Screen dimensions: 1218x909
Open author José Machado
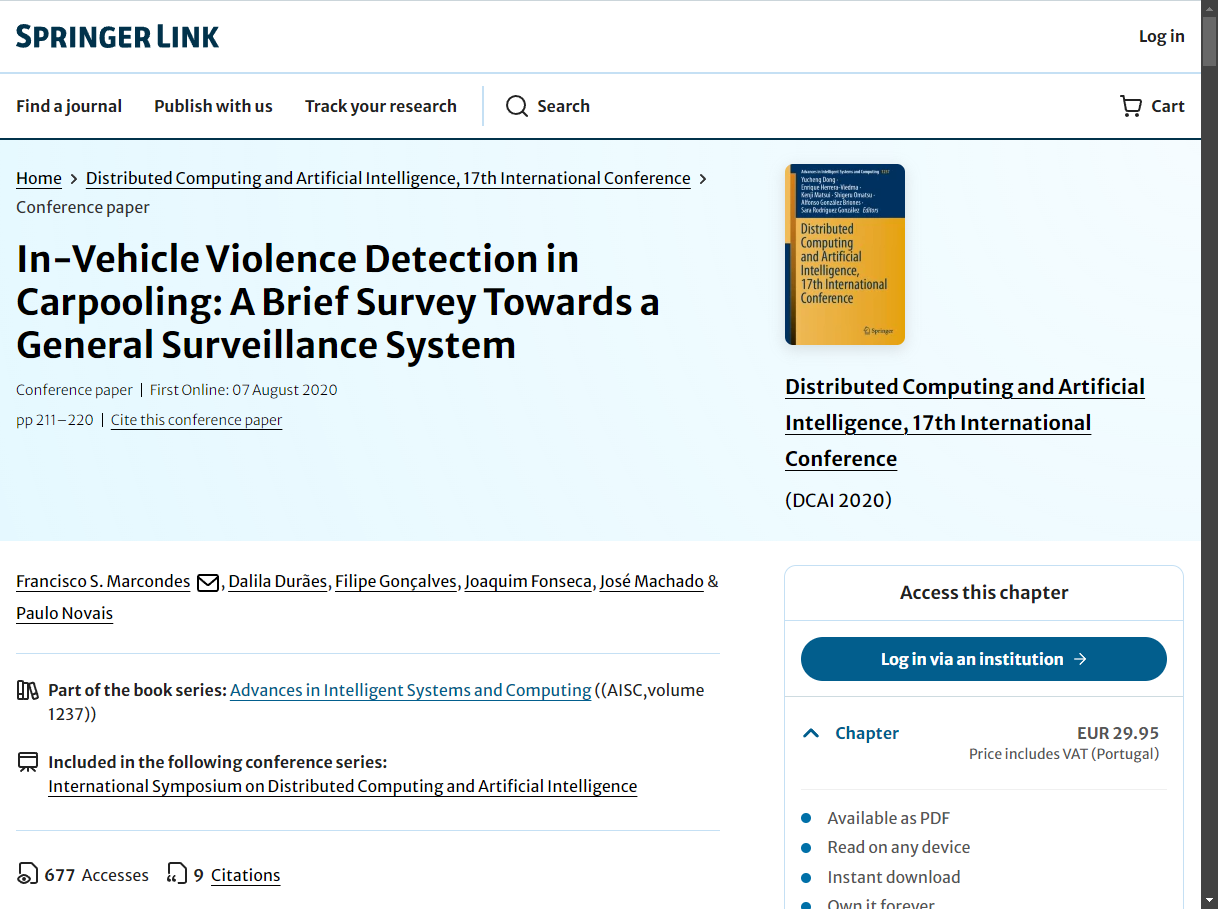point(652,581)
